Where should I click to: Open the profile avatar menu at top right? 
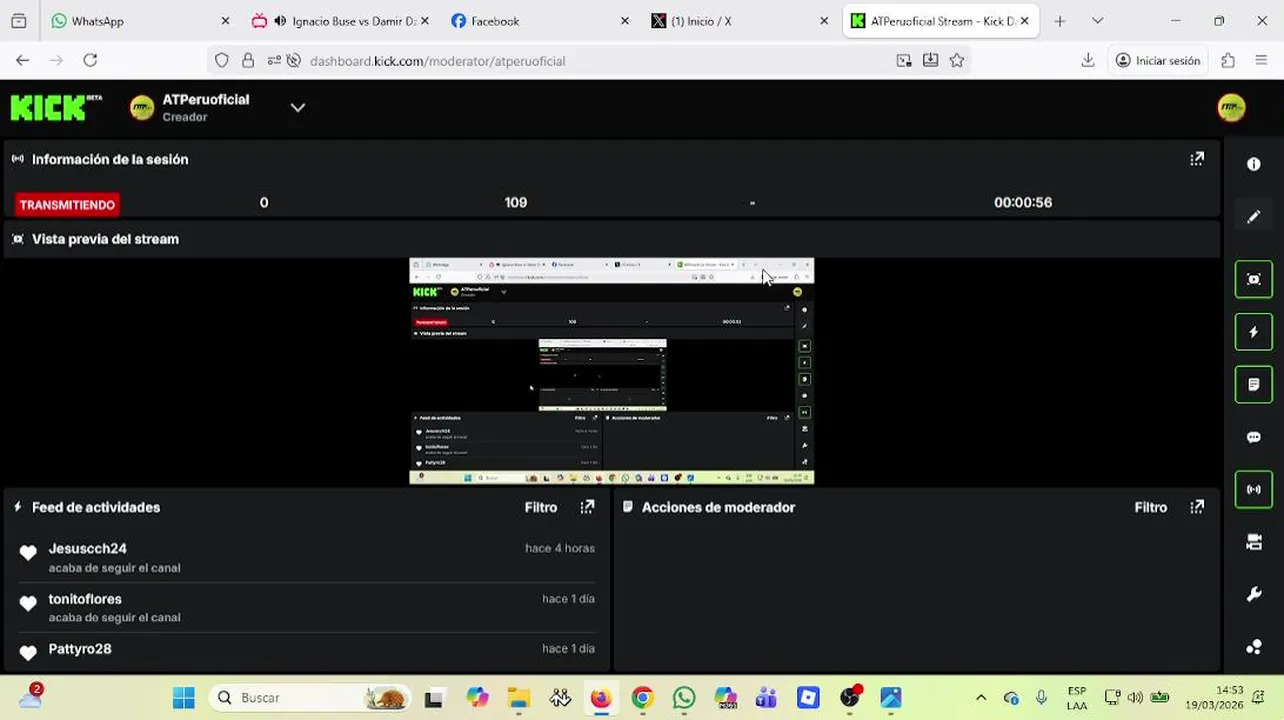click(1231, 108)
